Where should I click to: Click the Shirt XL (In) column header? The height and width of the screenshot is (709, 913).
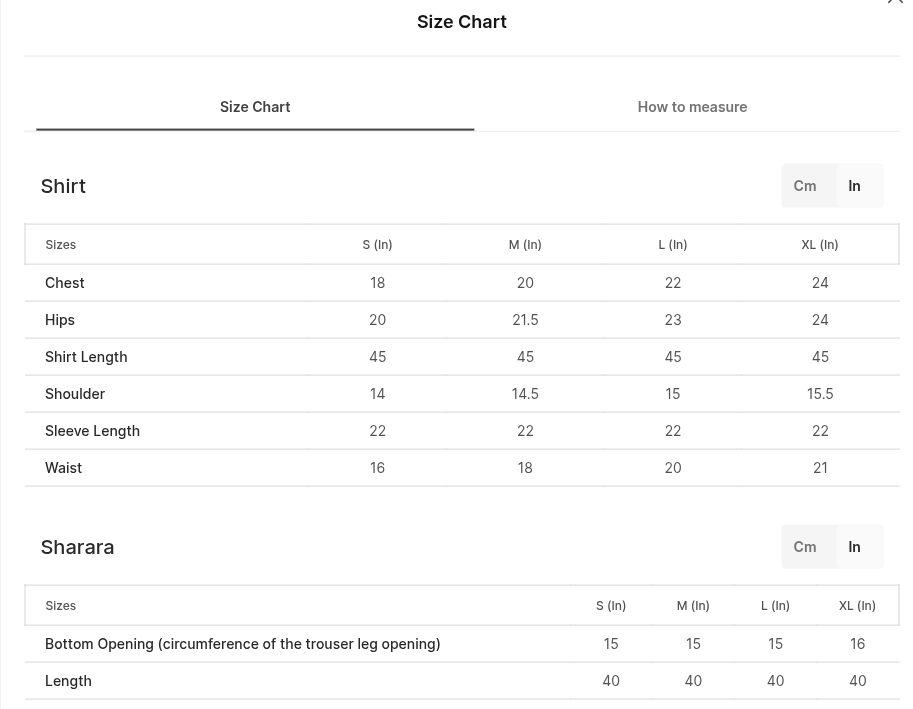(820, 244)
